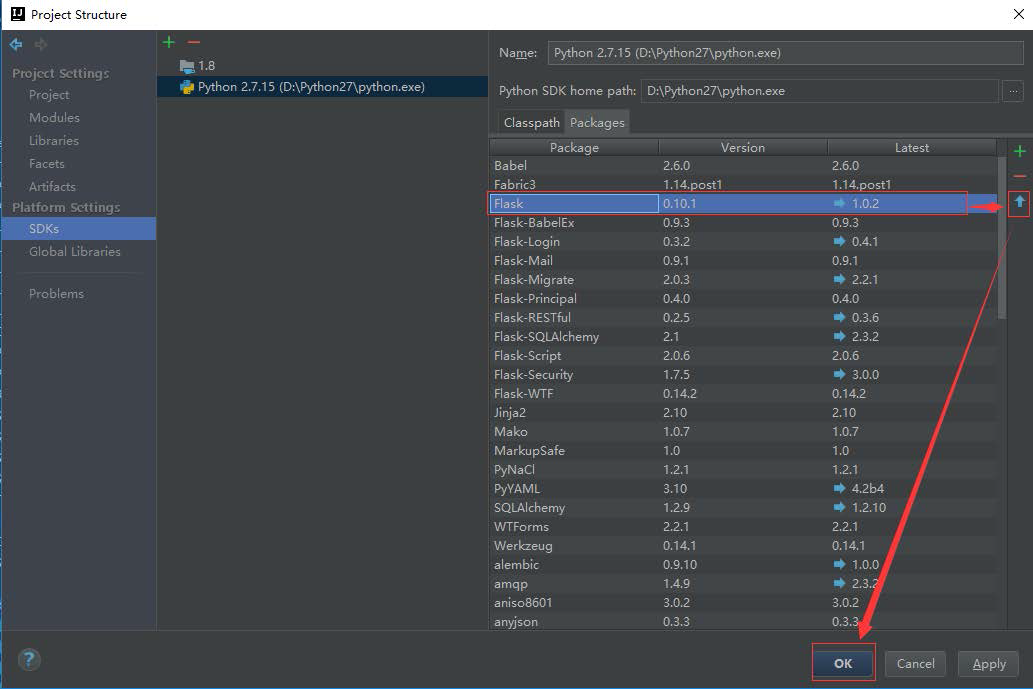Select the Babel package row
This screenshot has height=689, width=1033.
pos(743,165)
